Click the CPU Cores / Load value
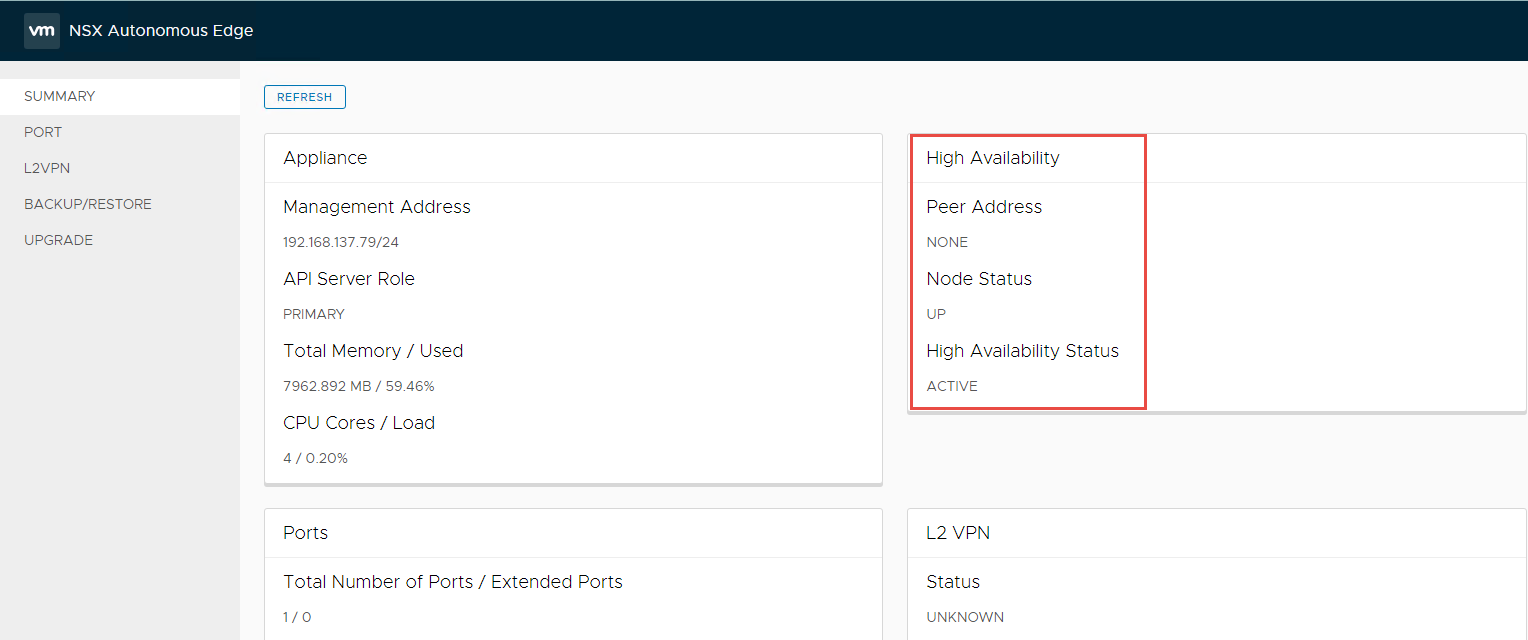The height and width of the screenshot is (640, 1528). click(315, 458)
